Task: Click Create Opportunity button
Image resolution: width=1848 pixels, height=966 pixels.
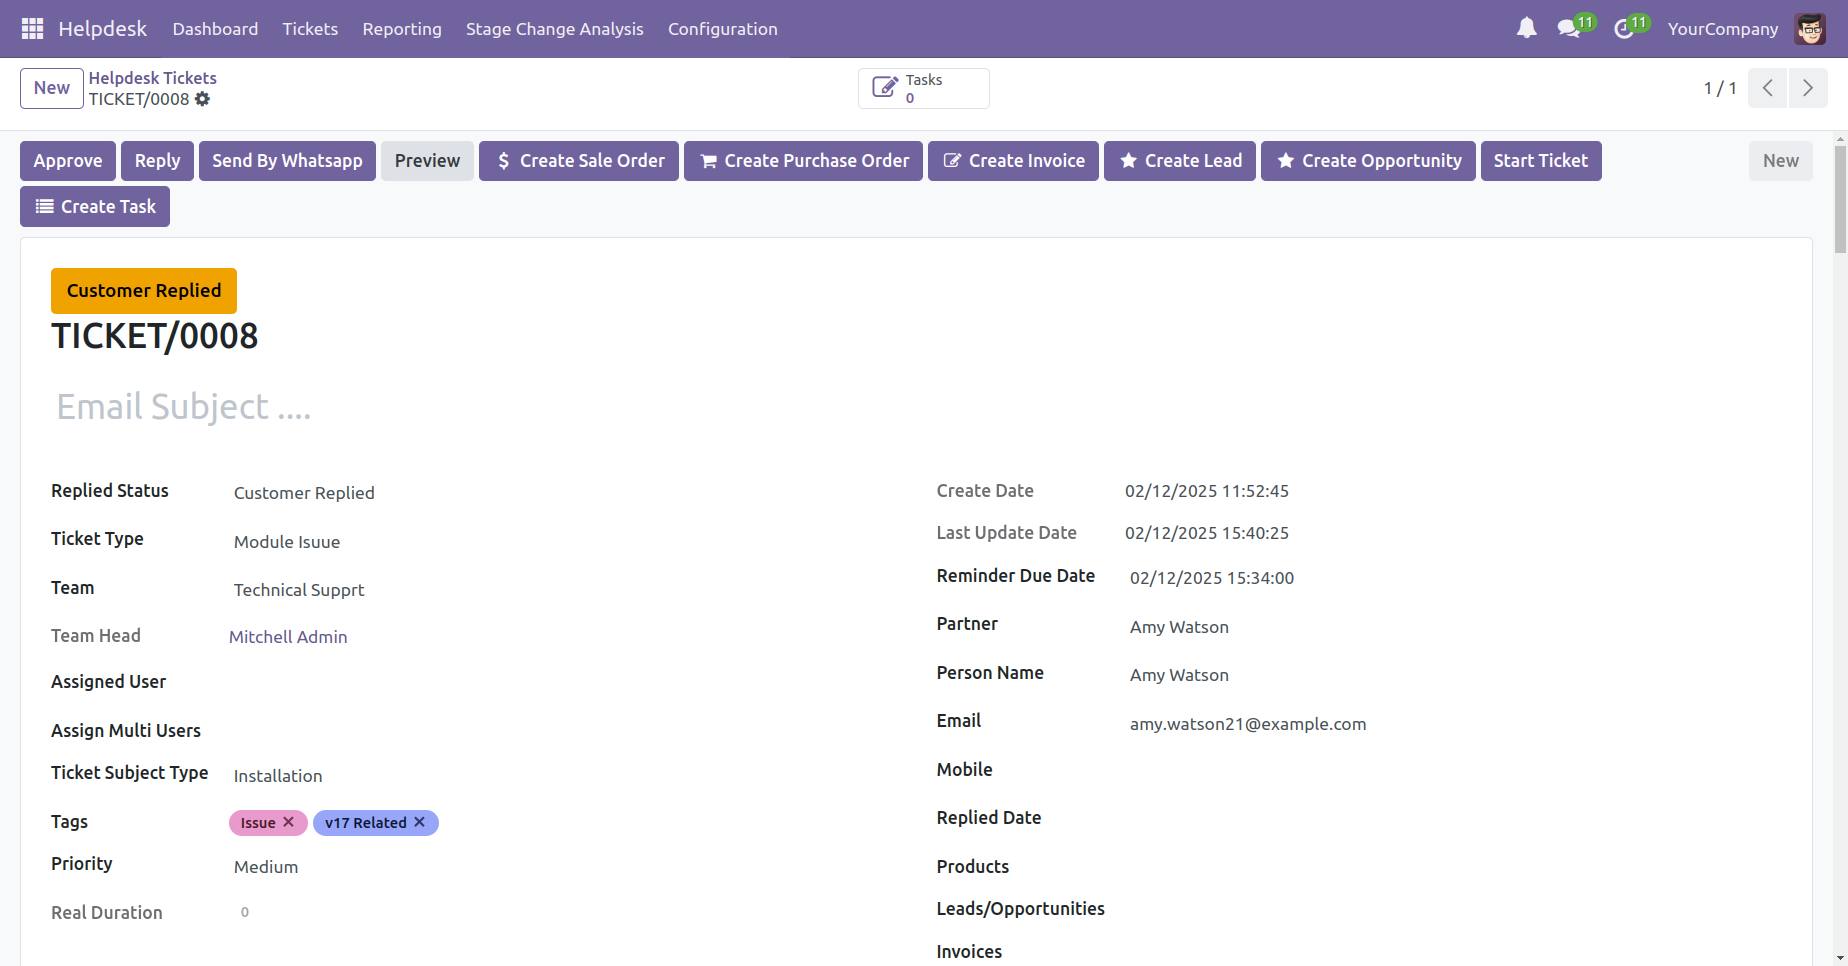Action: pyautogui.click(x=1368, y=161)
